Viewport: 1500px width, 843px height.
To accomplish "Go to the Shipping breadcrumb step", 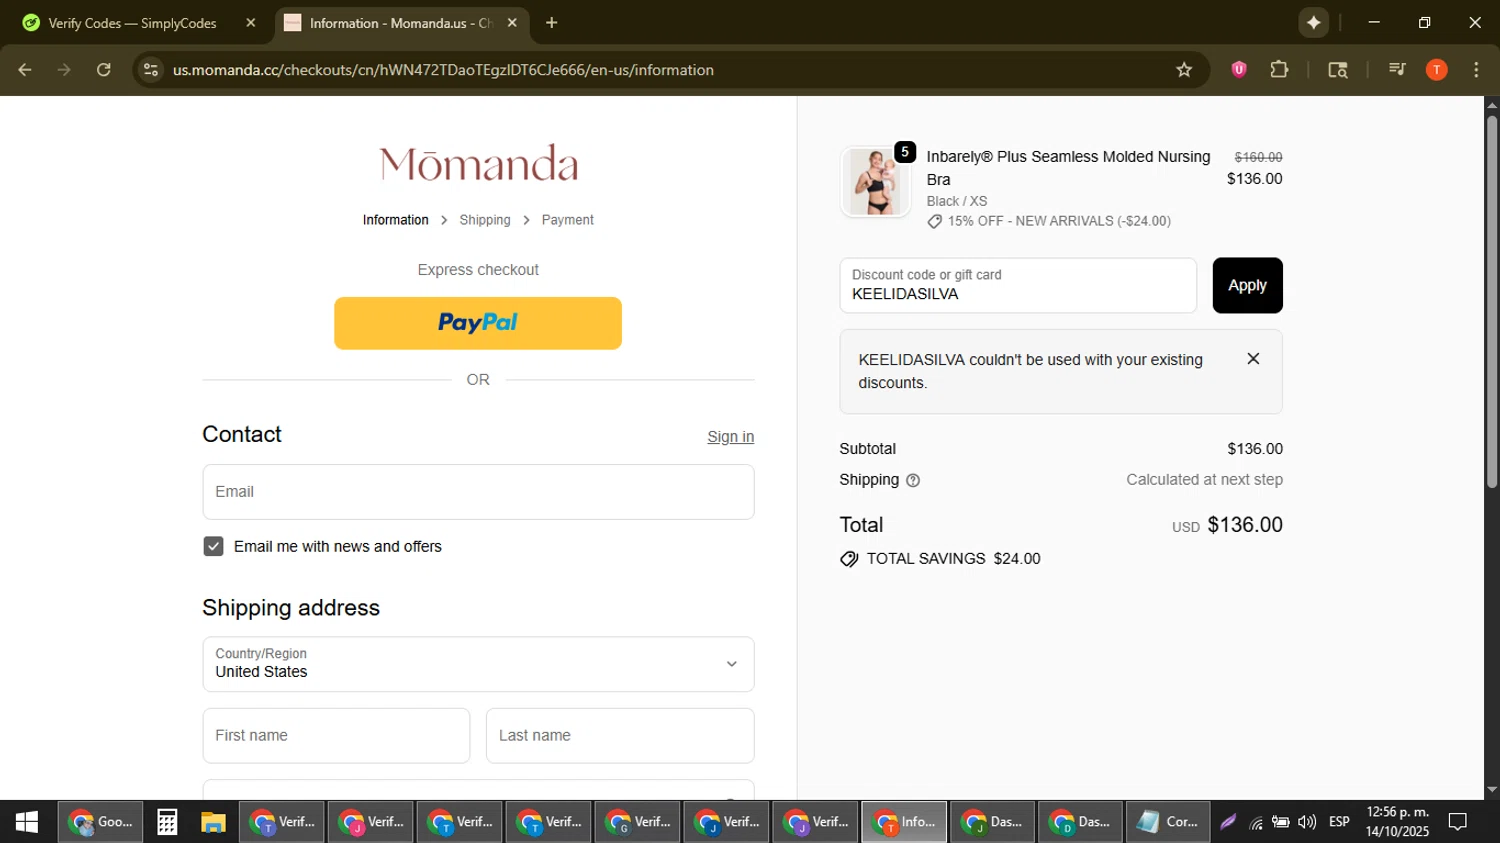I will point(485,220).
